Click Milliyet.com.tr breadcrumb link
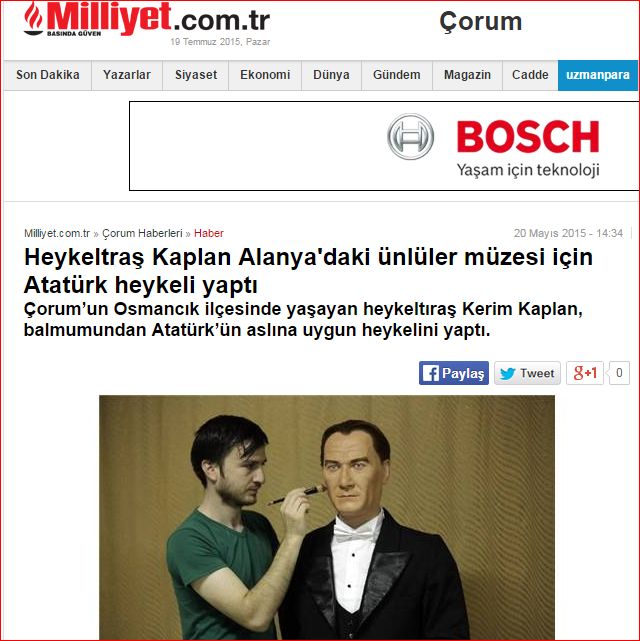Screen dimensions: 640x641 tap(57, 233)
